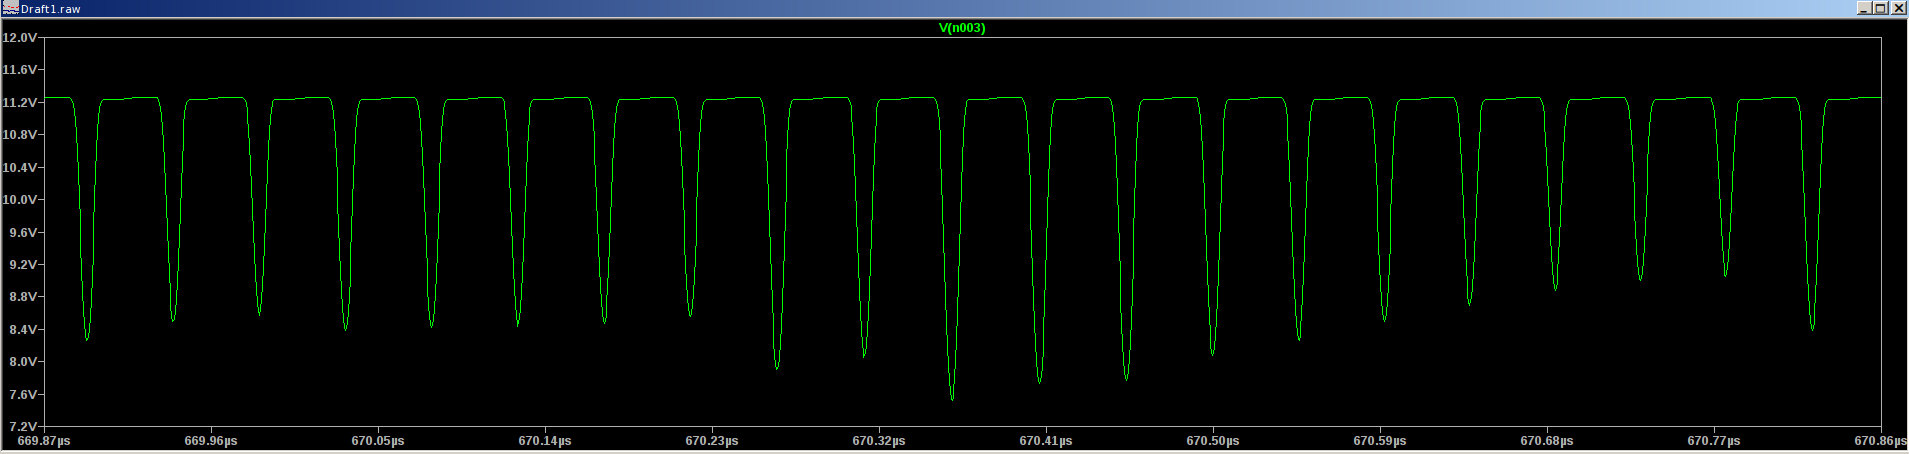Click the 670.59µs time axis label
Screen dimensions: 1909x454
(x=1380, y=441)
